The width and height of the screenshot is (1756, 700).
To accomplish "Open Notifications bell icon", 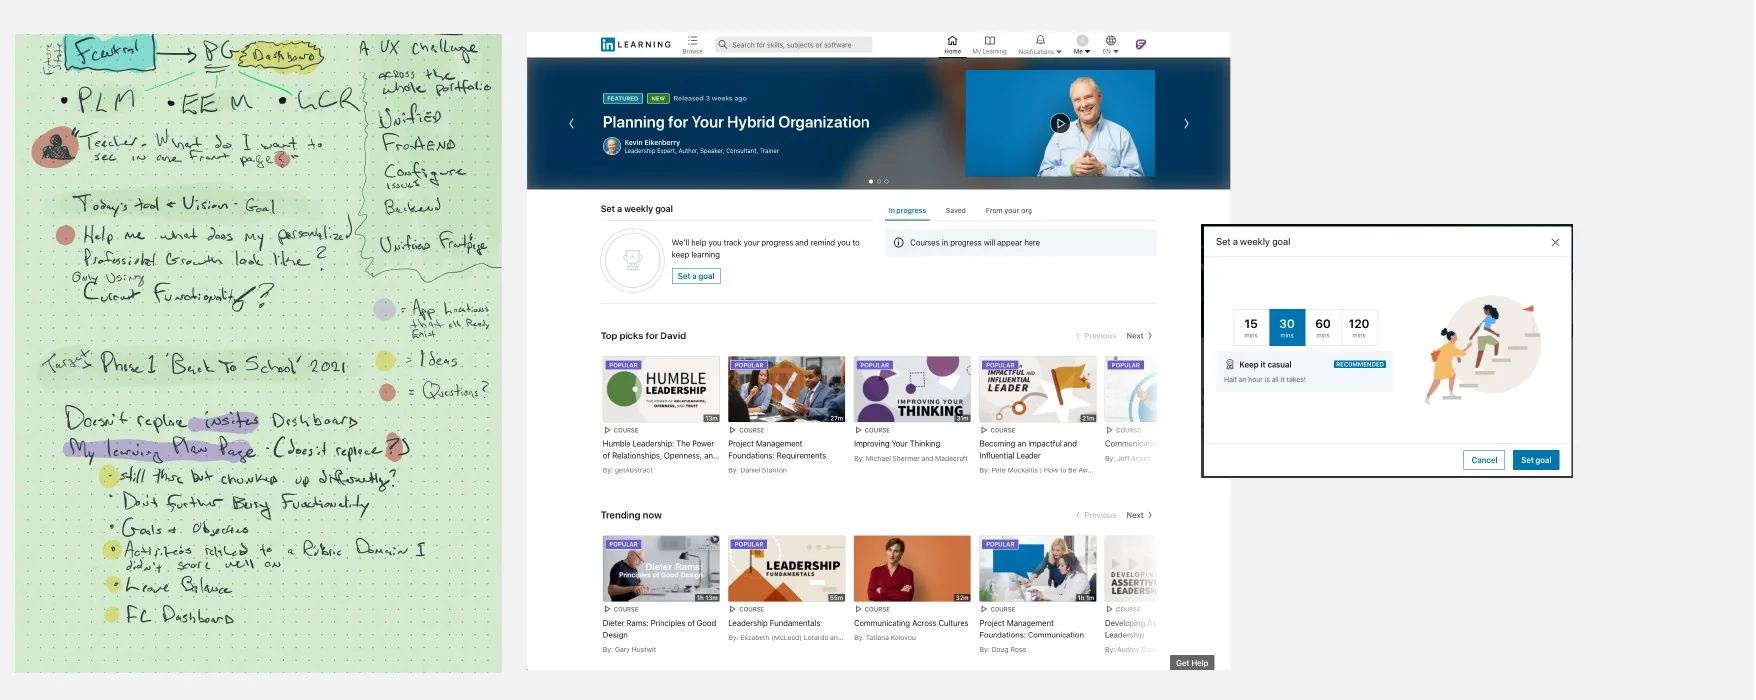I will pos(1040,41).
